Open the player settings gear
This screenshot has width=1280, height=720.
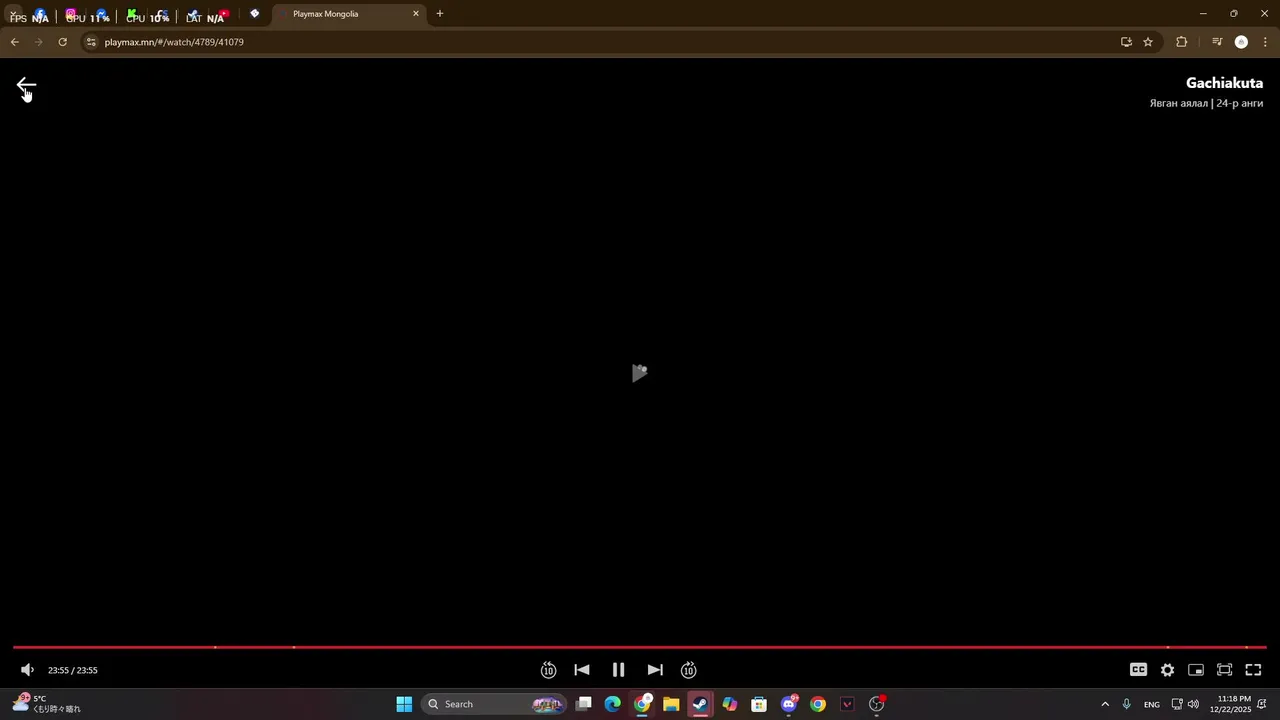1167,670
